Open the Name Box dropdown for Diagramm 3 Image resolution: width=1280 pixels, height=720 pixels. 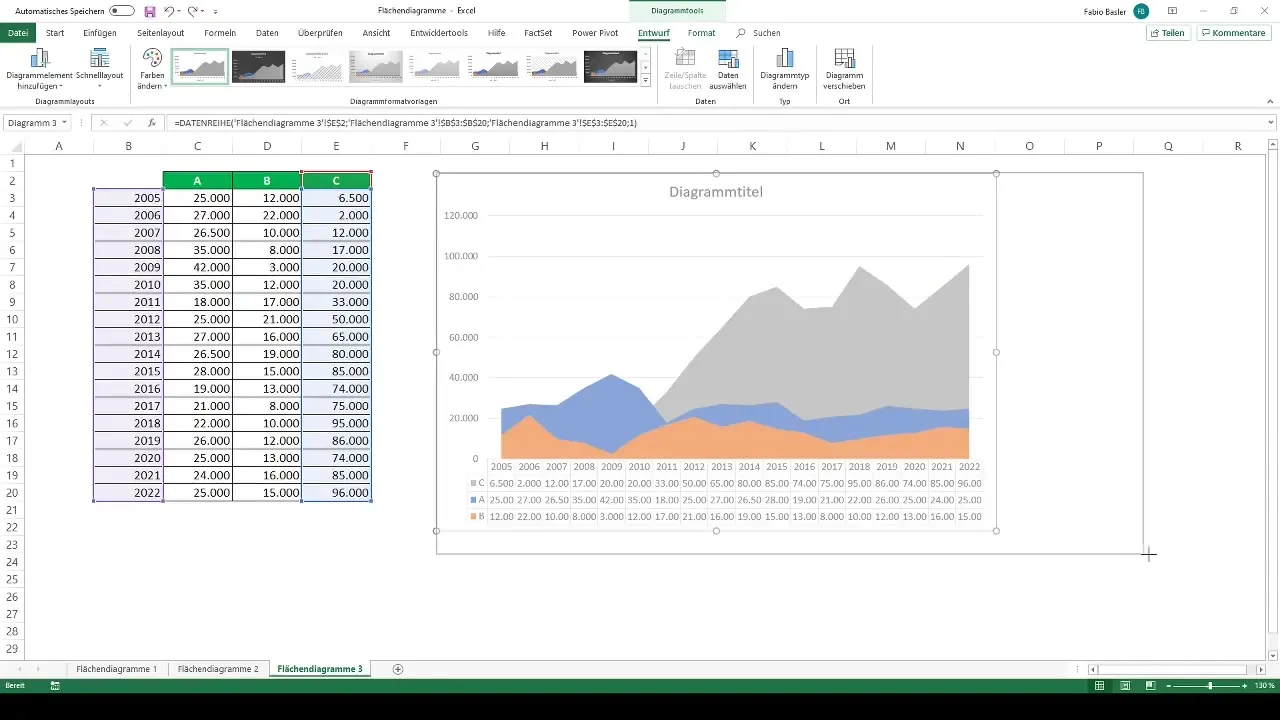[x=64, y=123]
